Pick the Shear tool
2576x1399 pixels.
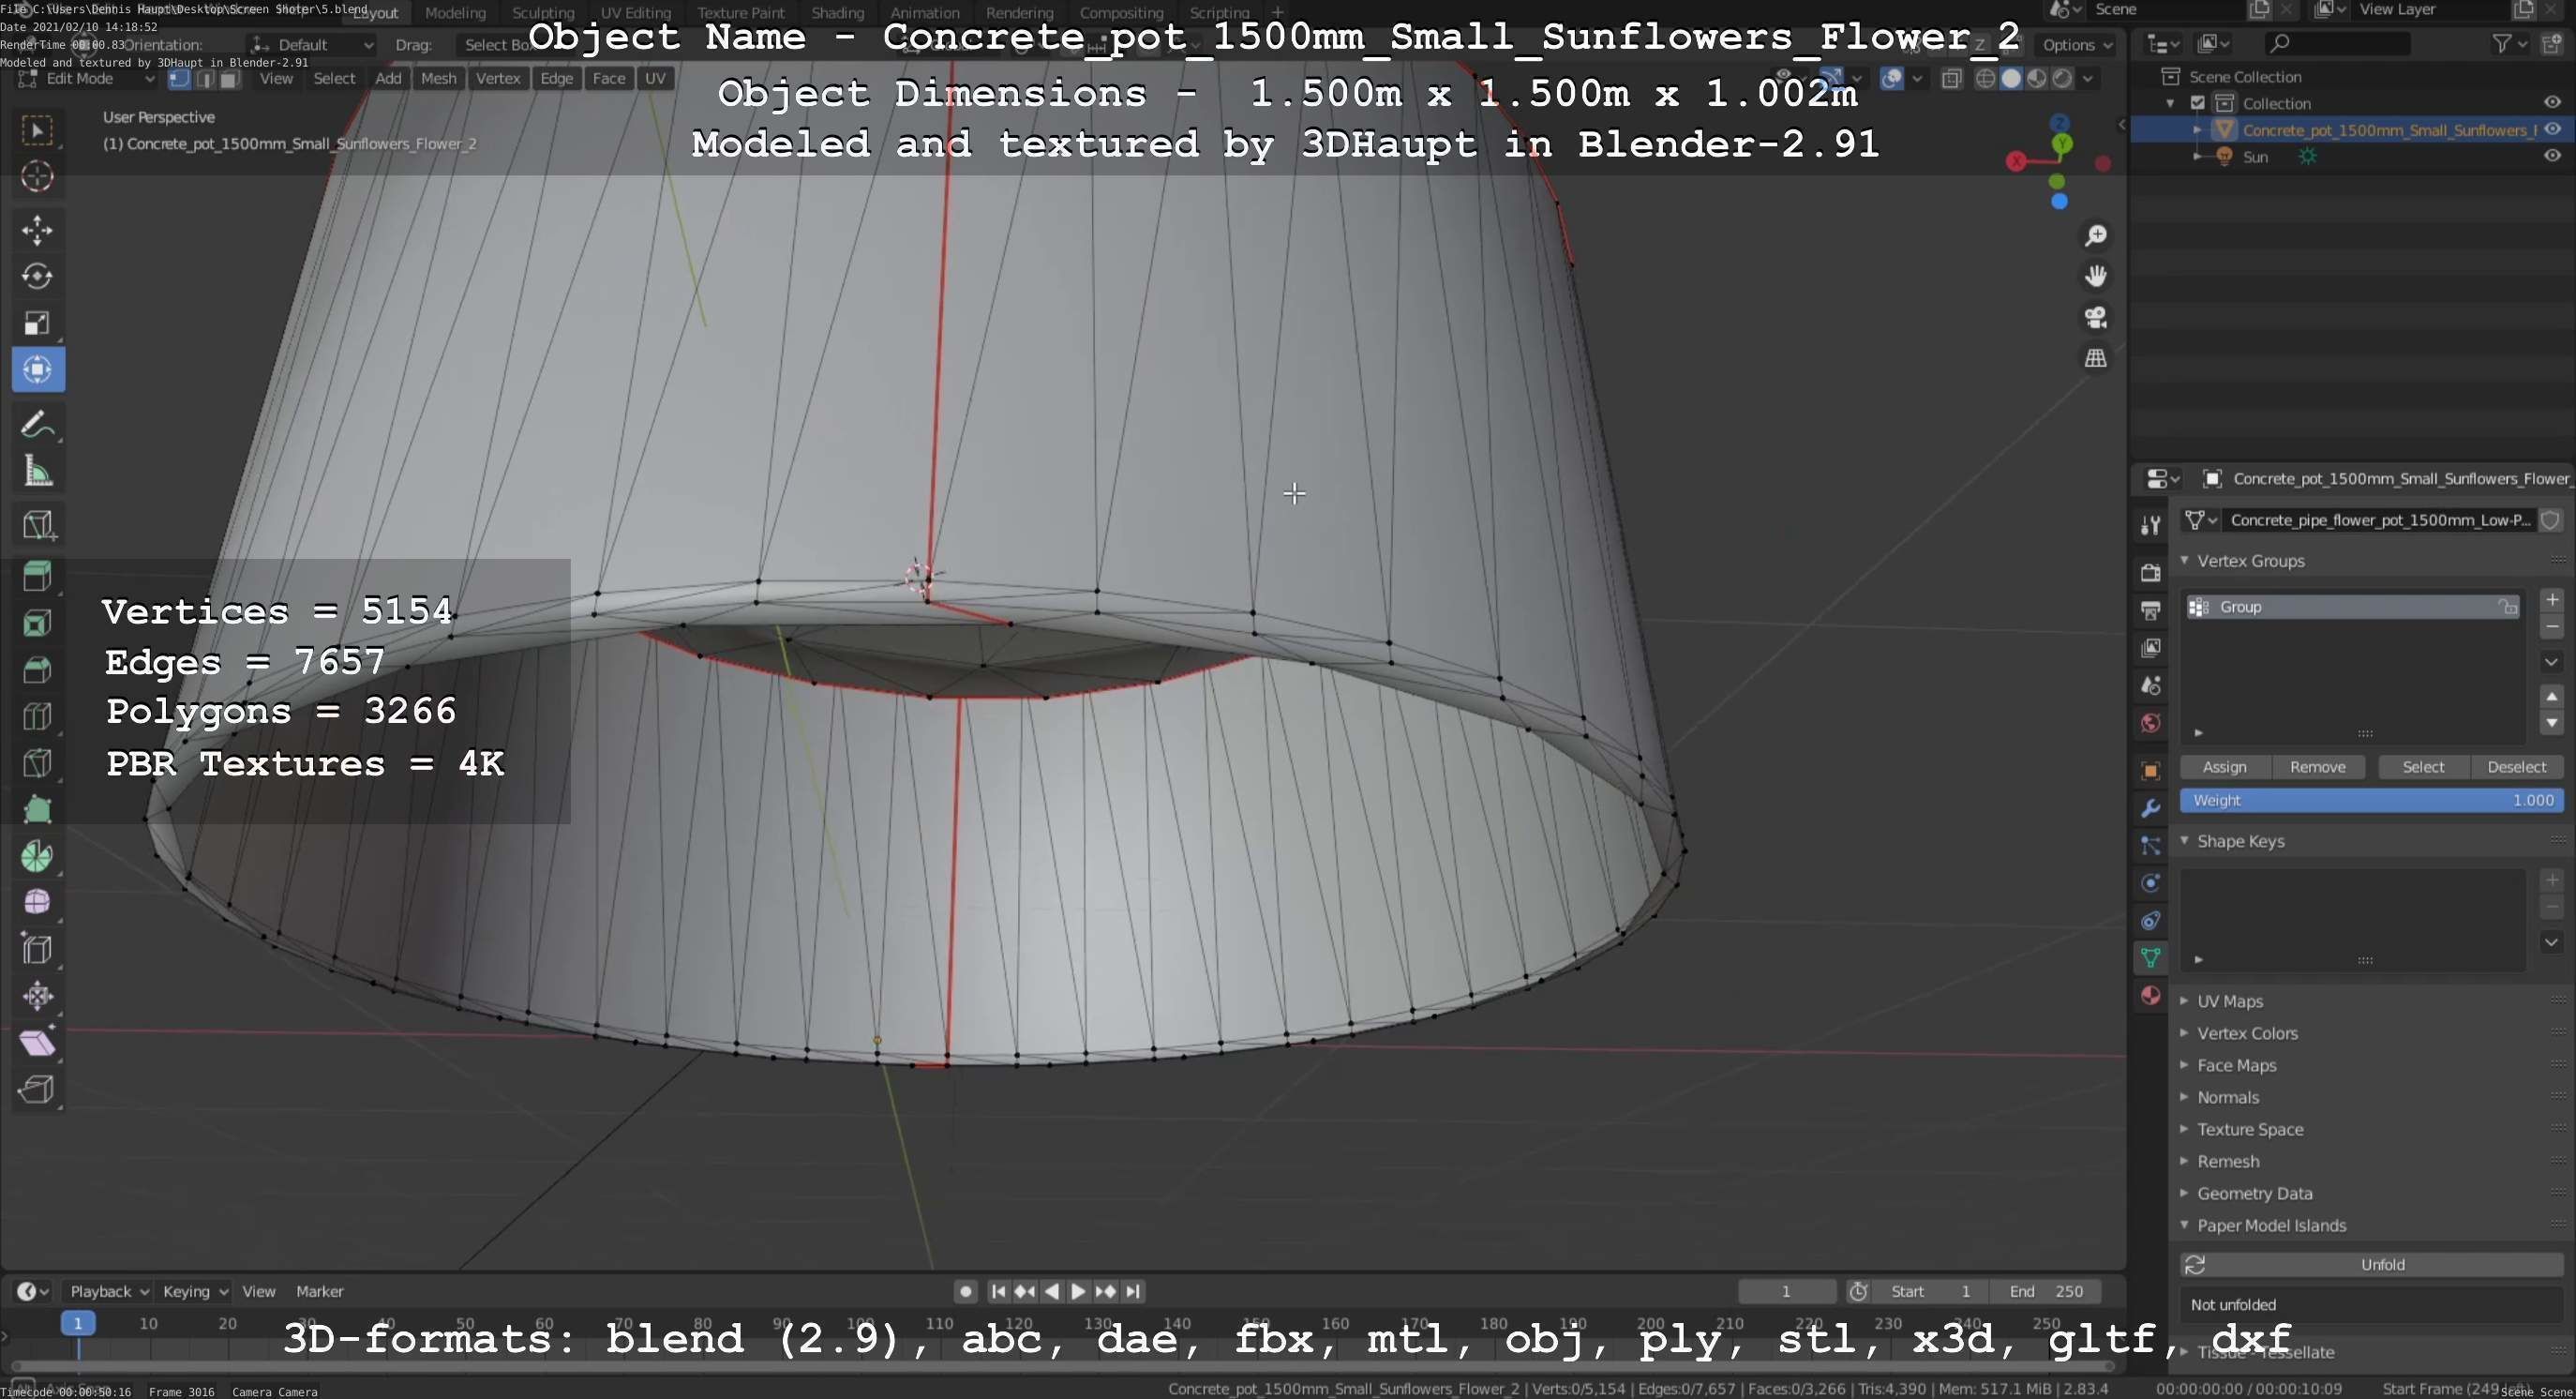pos(38,1043)
